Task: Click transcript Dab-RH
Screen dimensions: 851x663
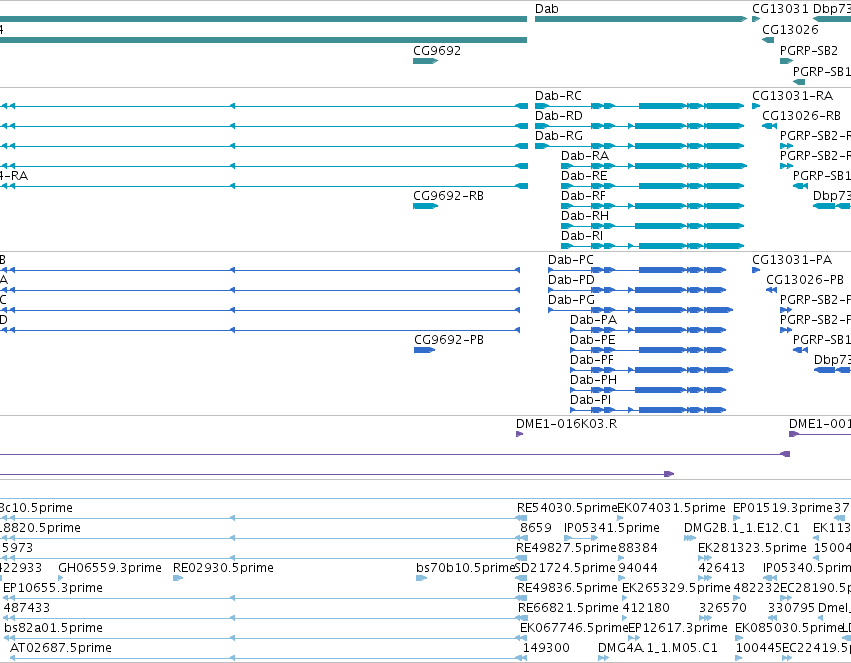Action: [652, 226]
